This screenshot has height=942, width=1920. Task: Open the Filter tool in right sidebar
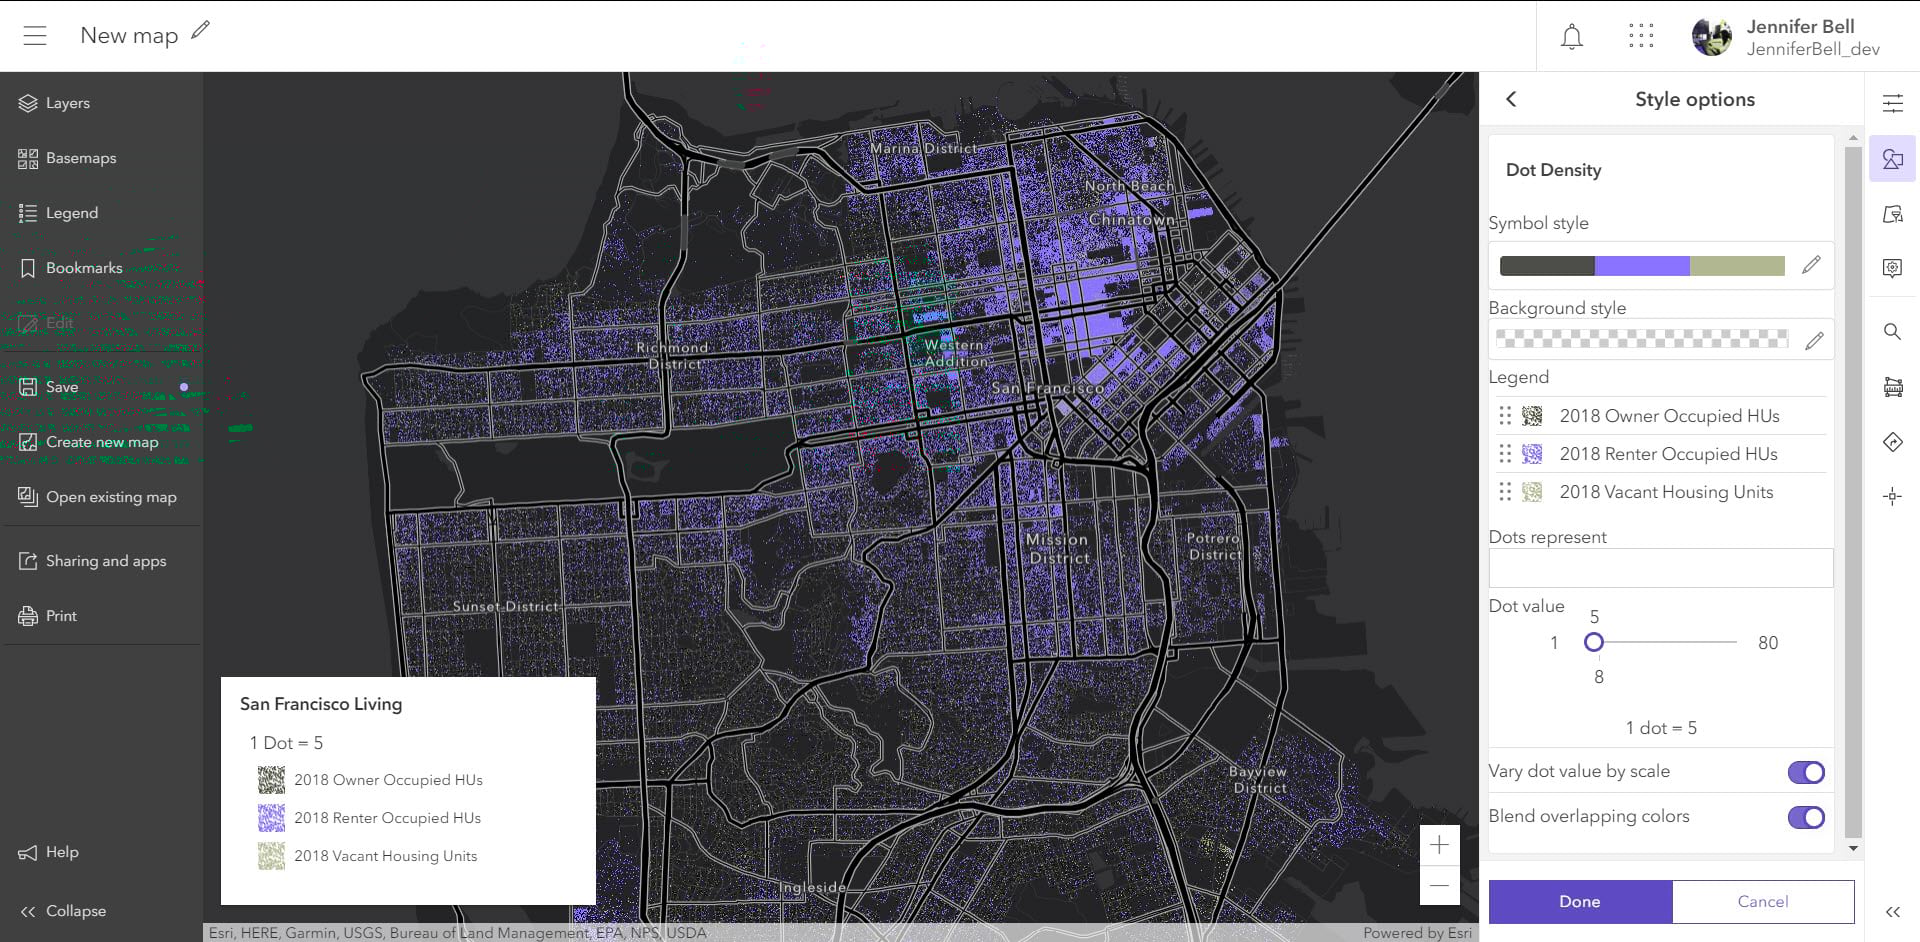1893,213
